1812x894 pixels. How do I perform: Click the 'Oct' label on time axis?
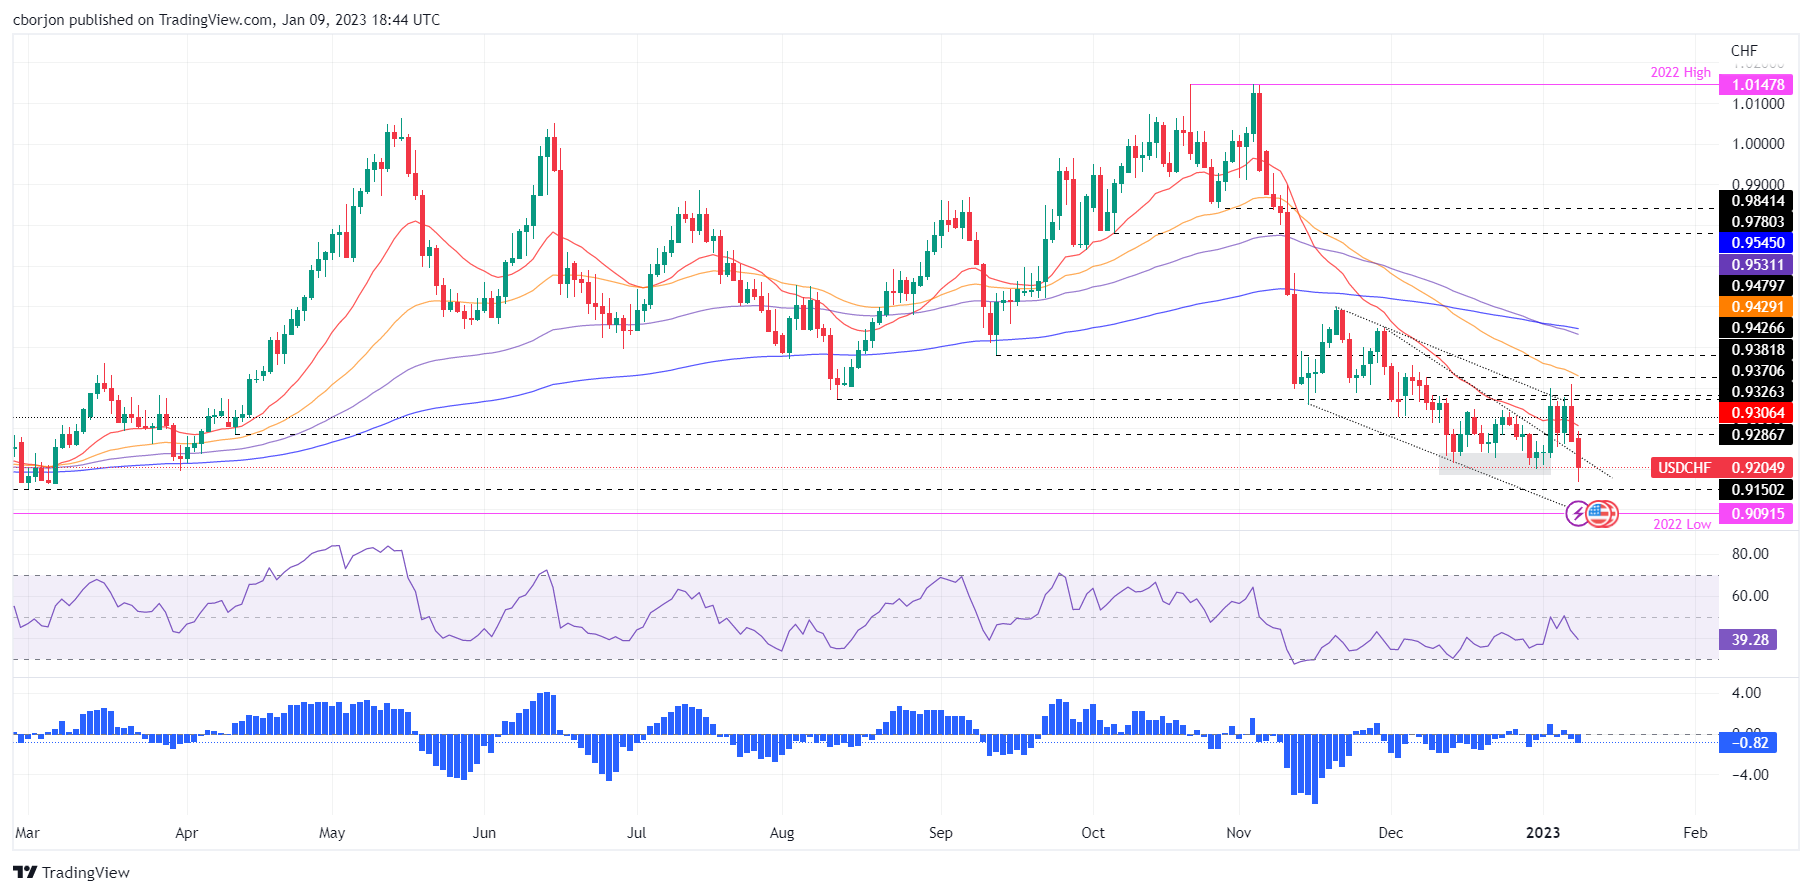tap(1093, 833)
